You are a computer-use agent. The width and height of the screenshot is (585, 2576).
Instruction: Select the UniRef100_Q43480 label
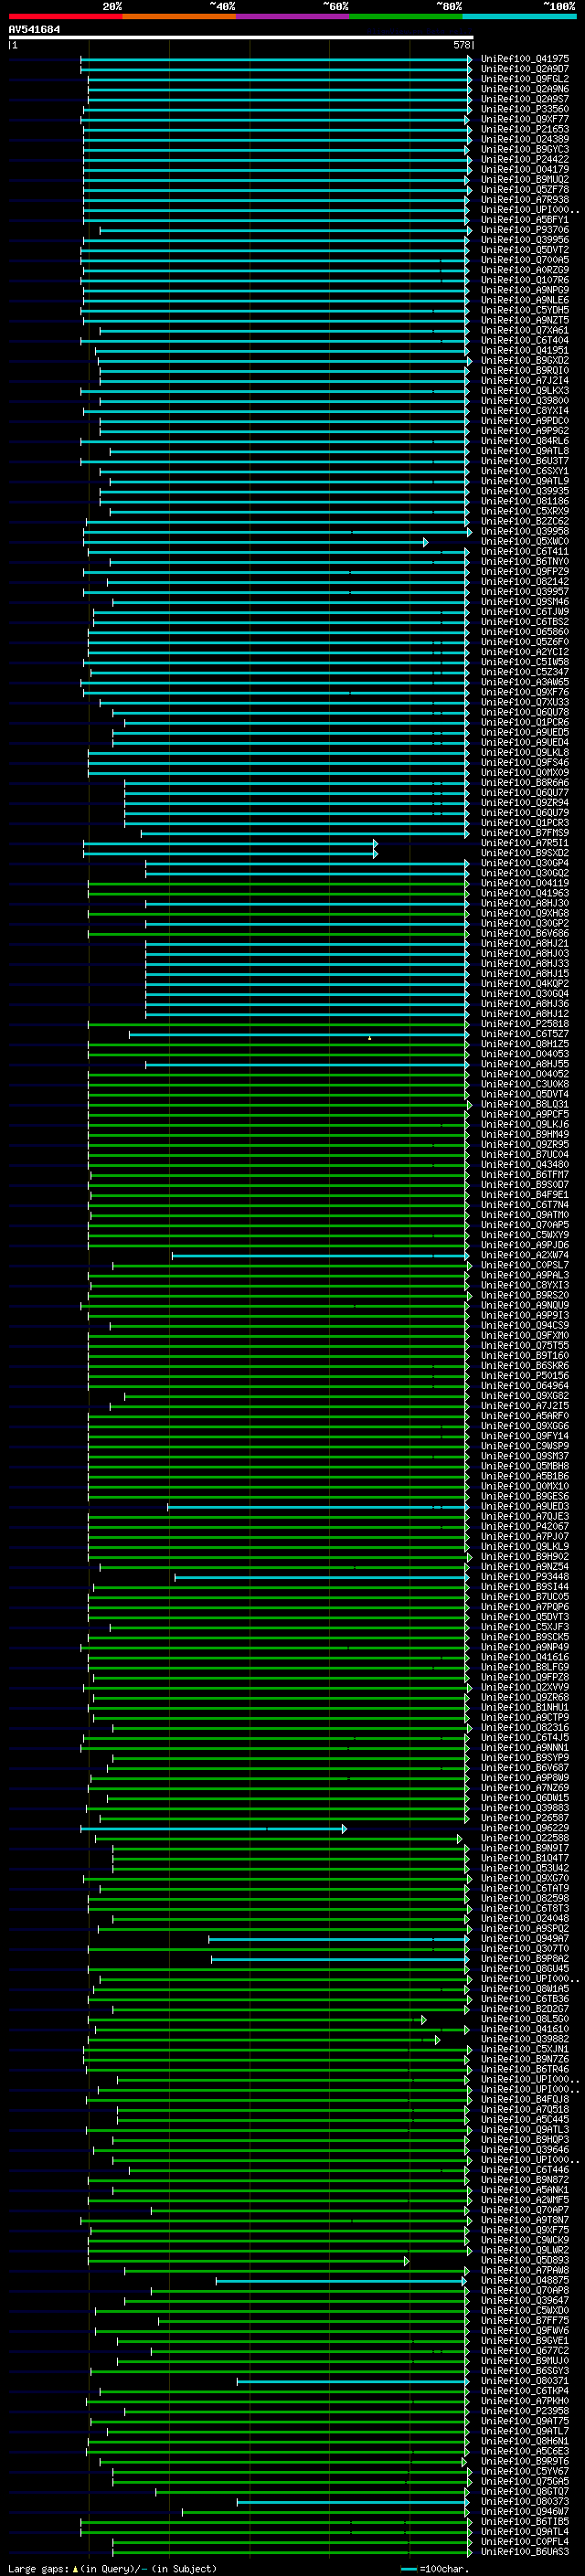coord(525,1164)
